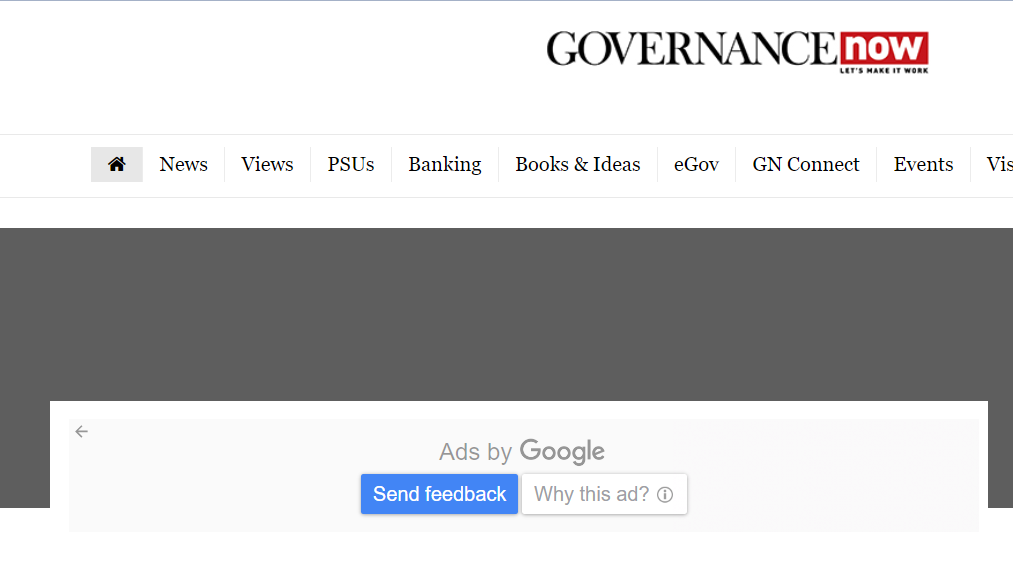Screen dimensions: 1013x565
Task: Open Books & Ideas section
Action: pos(578,165)
